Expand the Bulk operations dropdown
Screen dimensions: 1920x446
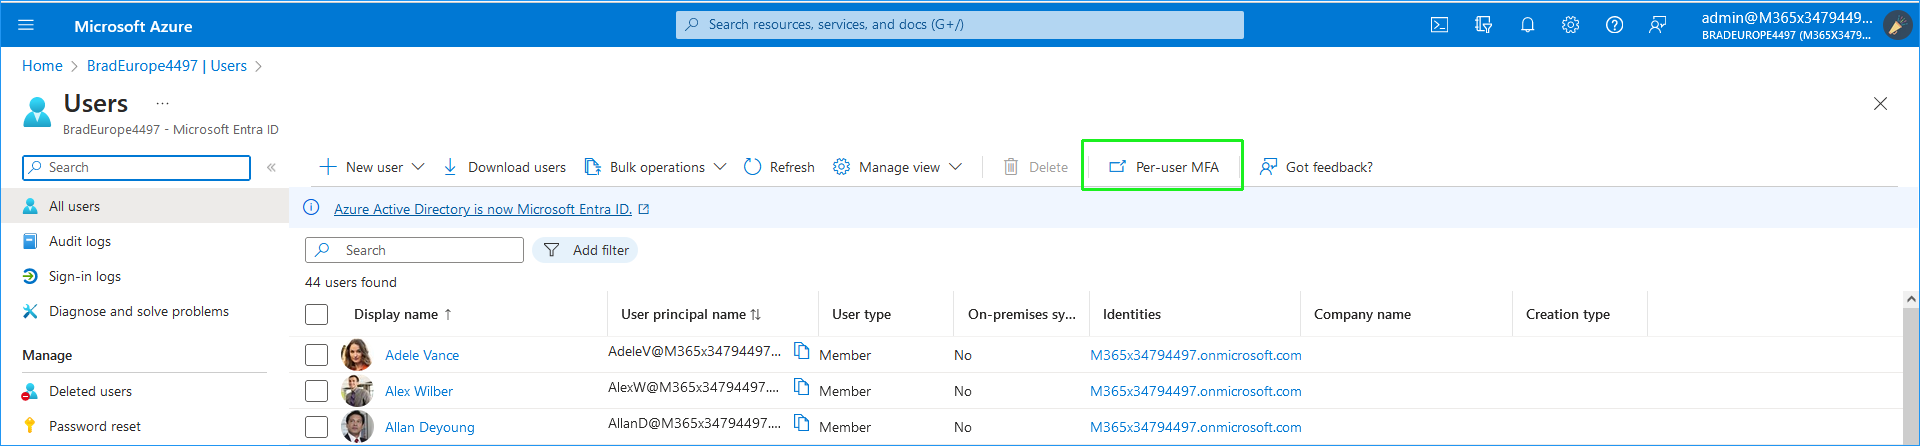(x=720, y=167)
